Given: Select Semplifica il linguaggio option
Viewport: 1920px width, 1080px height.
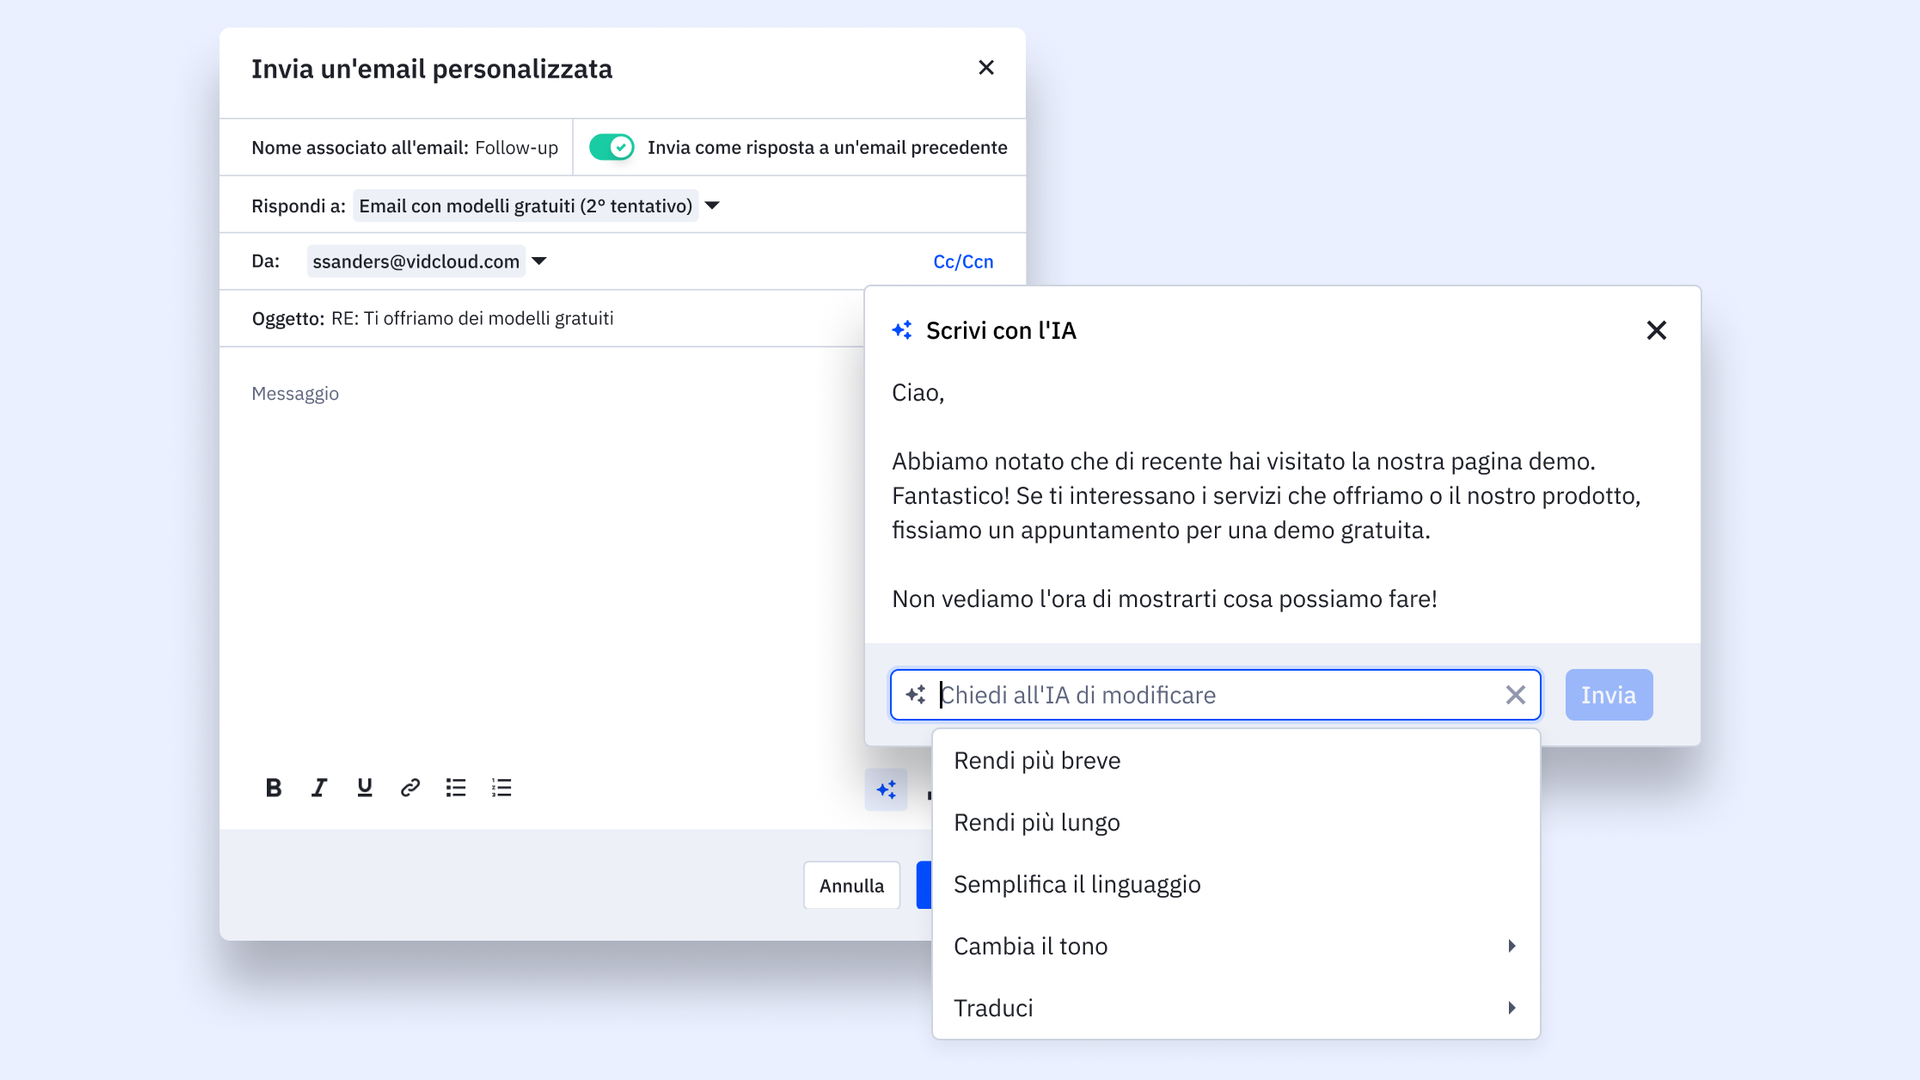Looking at the screenshot, I should click(x=1077, y=885).
